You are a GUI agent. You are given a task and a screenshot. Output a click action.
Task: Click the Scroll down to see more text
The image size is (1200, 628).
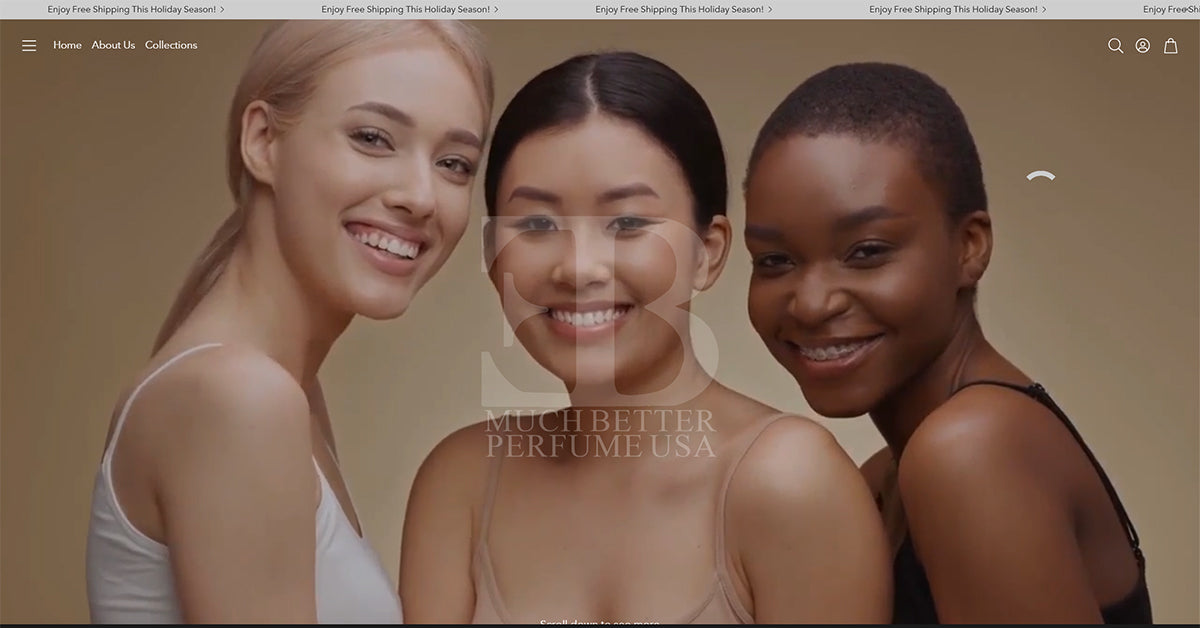pos(600,622)
